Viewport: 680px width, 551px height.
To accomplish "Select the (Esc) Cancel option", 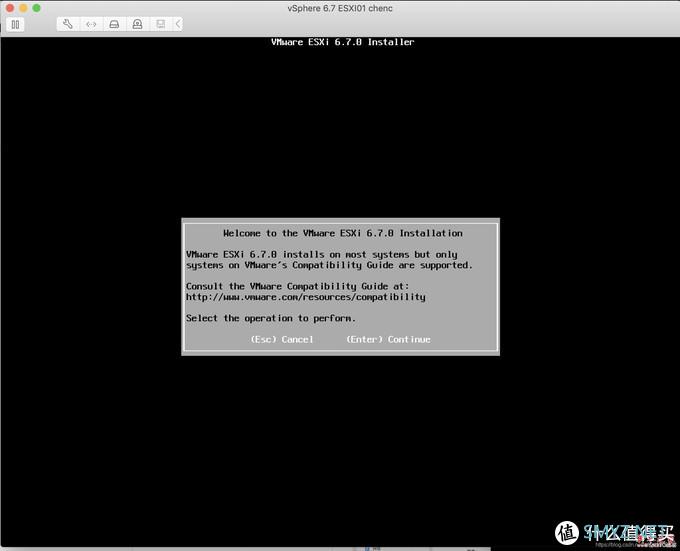I will 282,339.
